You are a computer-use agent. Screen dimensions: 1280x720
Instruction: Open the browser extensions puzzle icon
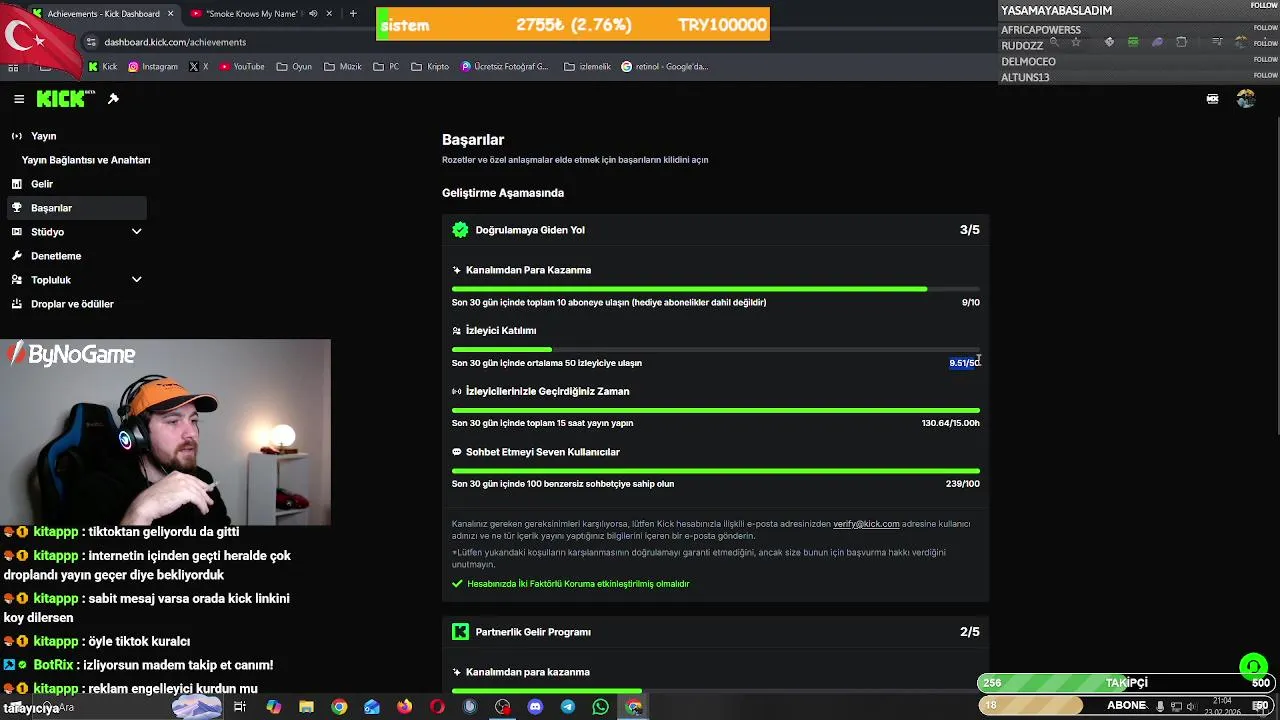pos(1181,42)
